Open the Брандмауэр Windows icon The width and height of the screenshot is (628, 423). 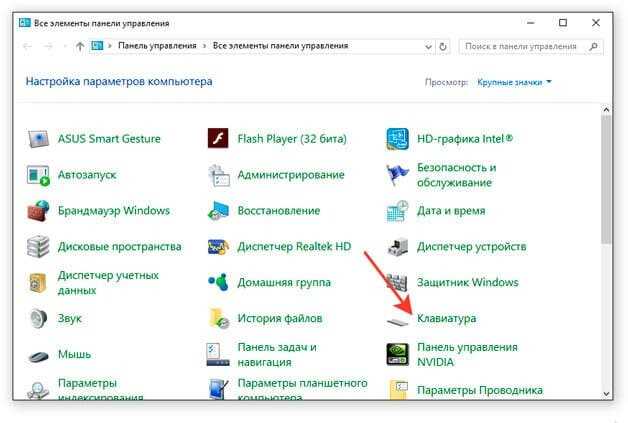[38, 211]
